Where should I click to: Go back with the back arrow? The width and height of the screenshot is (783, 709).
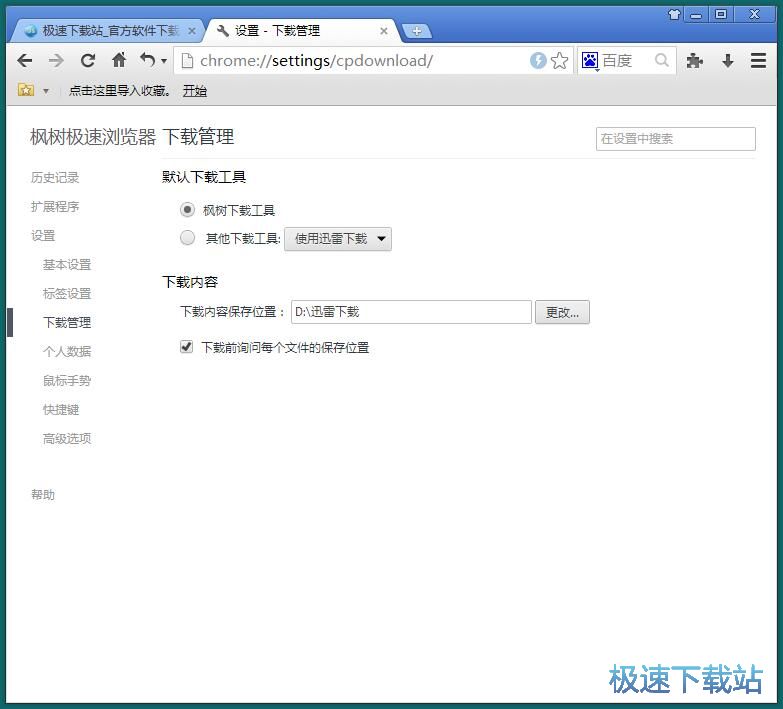(24, 61)
